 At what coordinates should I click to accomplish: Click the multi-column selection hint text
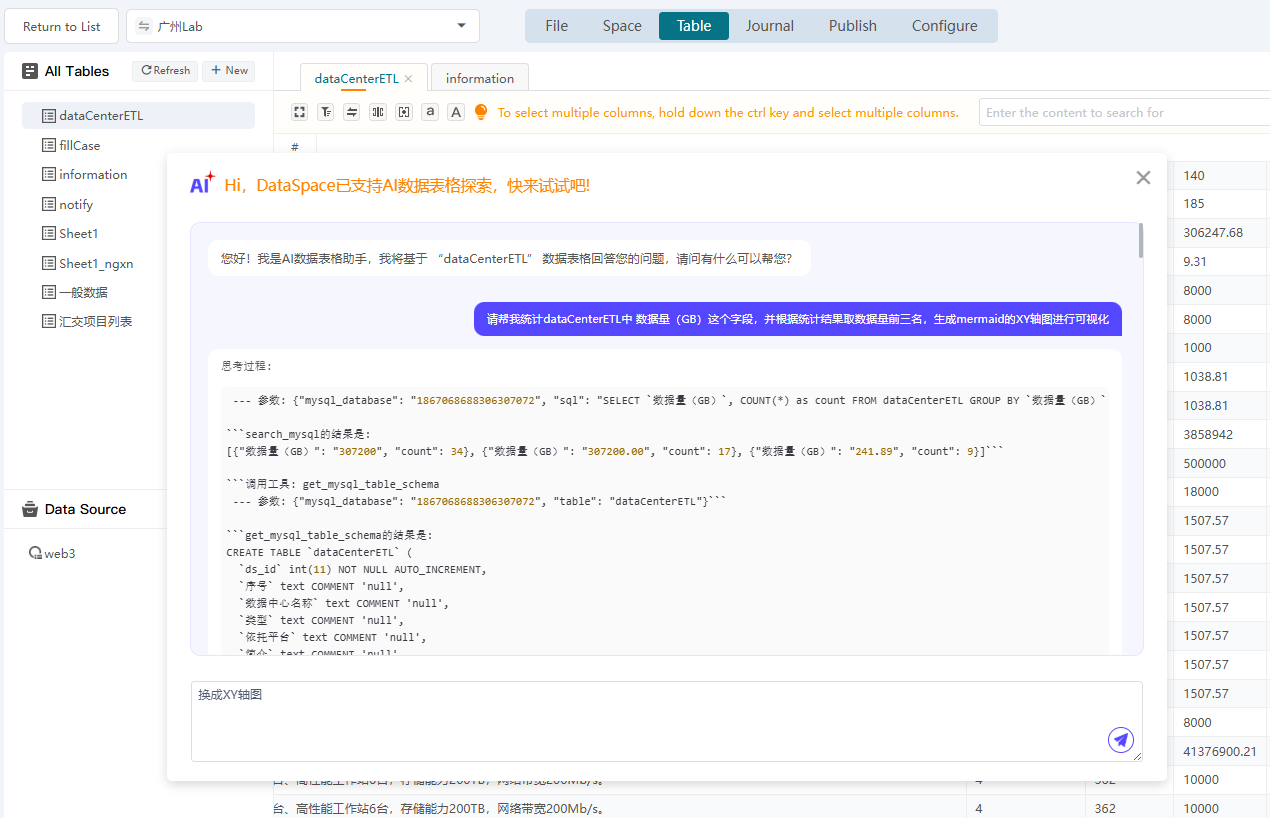(x=728, y=112)
